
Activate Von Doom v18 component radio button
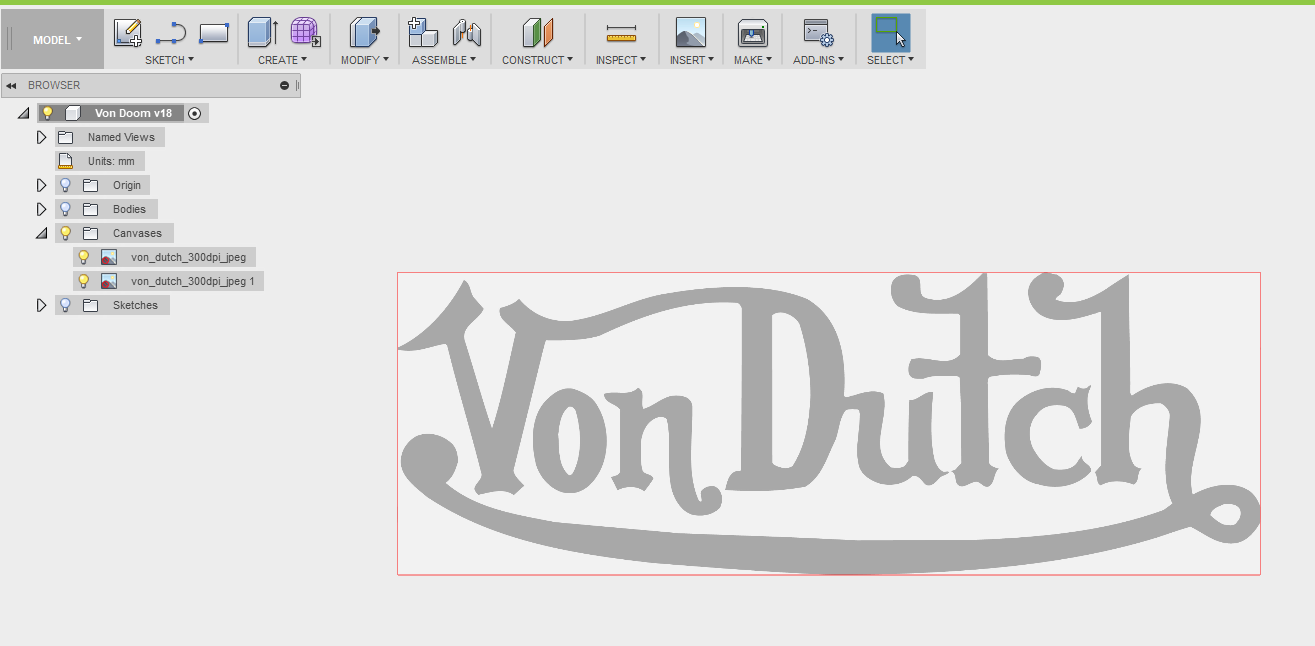click(195, 113)
